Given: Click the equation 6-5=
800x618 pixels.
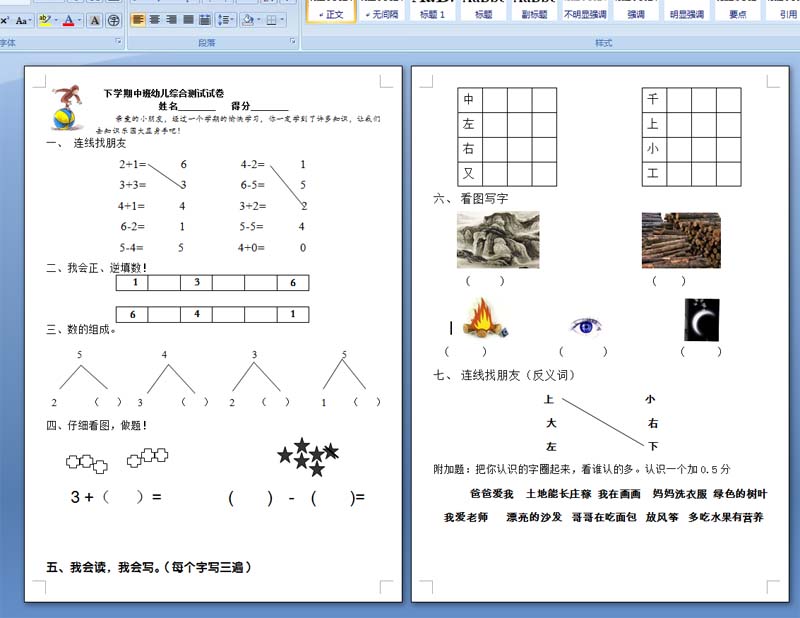Looking at the screenshot, I should (x=253, y=185).
